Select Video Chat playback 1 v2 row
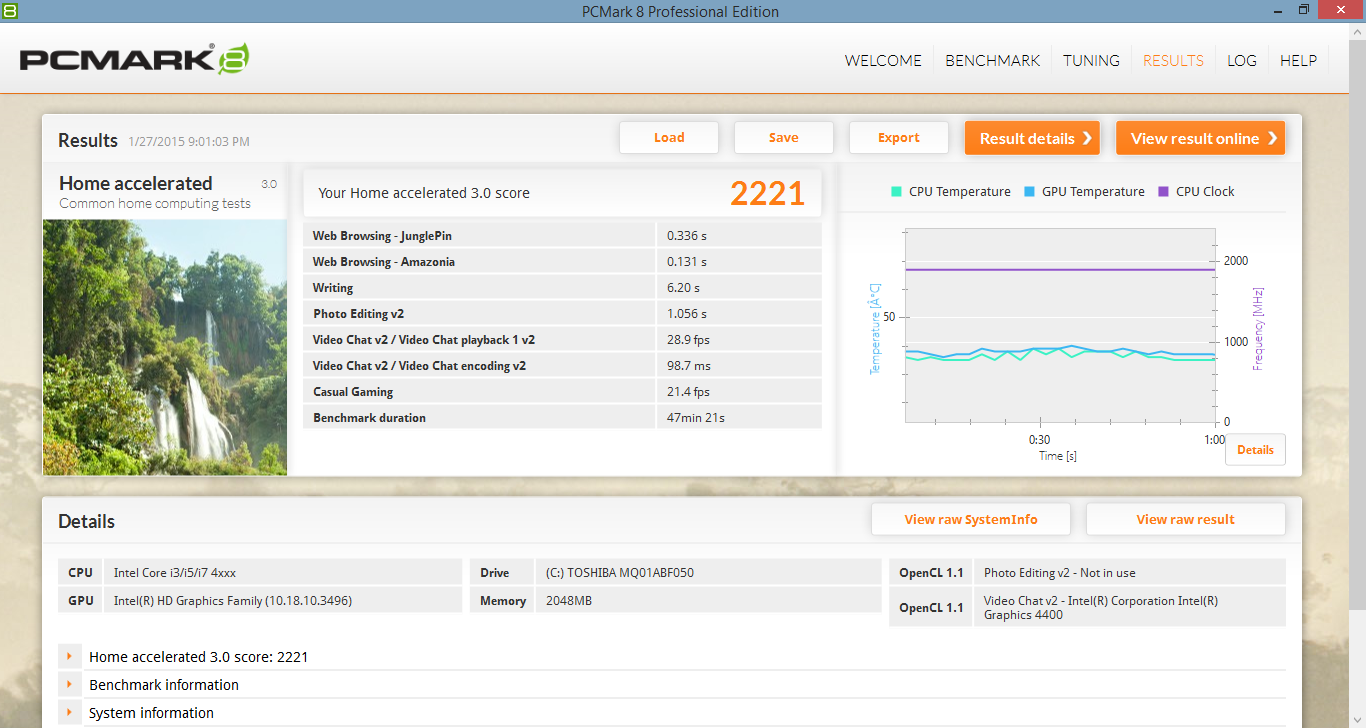Image resolution: width=1366 pixels, height=728 pixels. coord(562,340)
